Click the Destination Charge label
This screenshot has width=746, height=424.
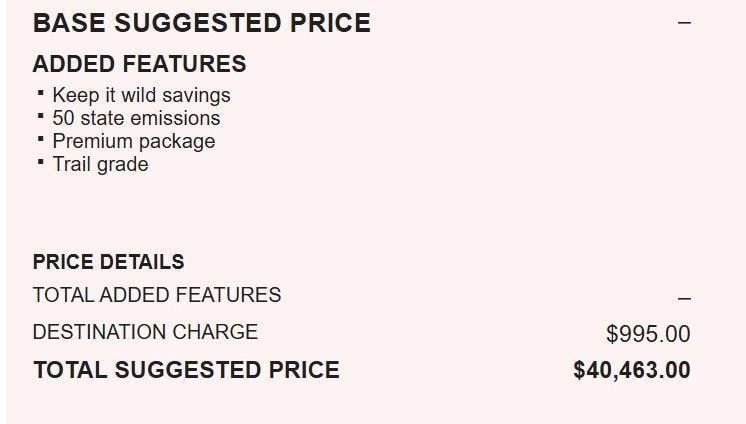point(145,332)
